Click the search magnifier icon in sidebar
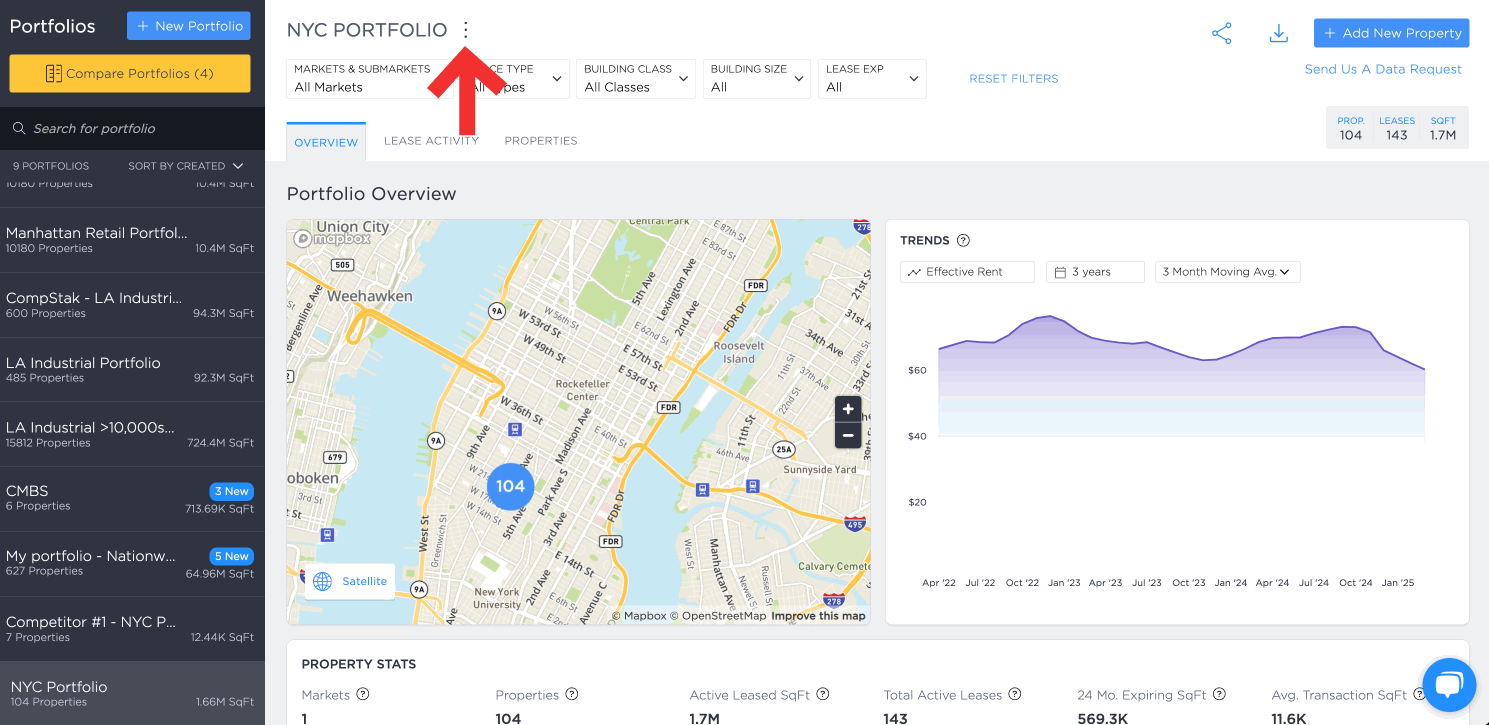Image resolution: width=1489 pixels, height=725 pixels. pos(19,128)
